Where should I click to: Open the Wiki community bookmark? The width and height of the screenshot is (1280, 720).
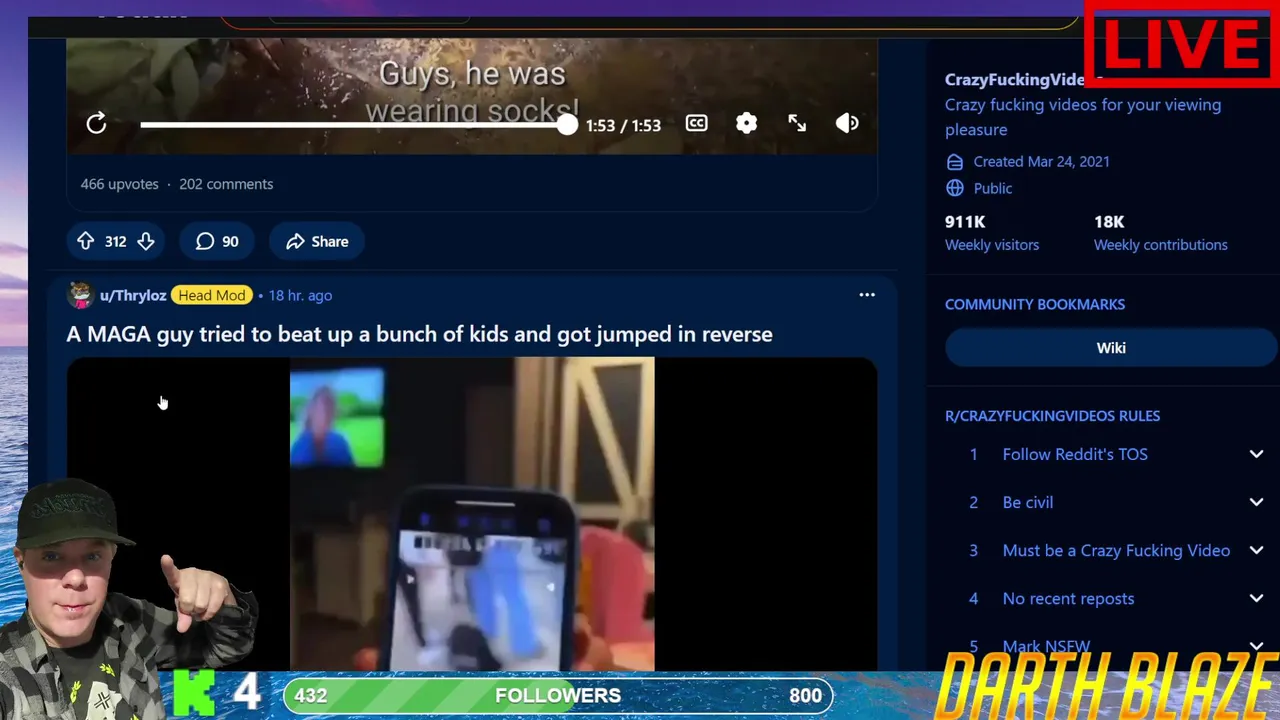pyautogui.click(x=1111, y=348)
